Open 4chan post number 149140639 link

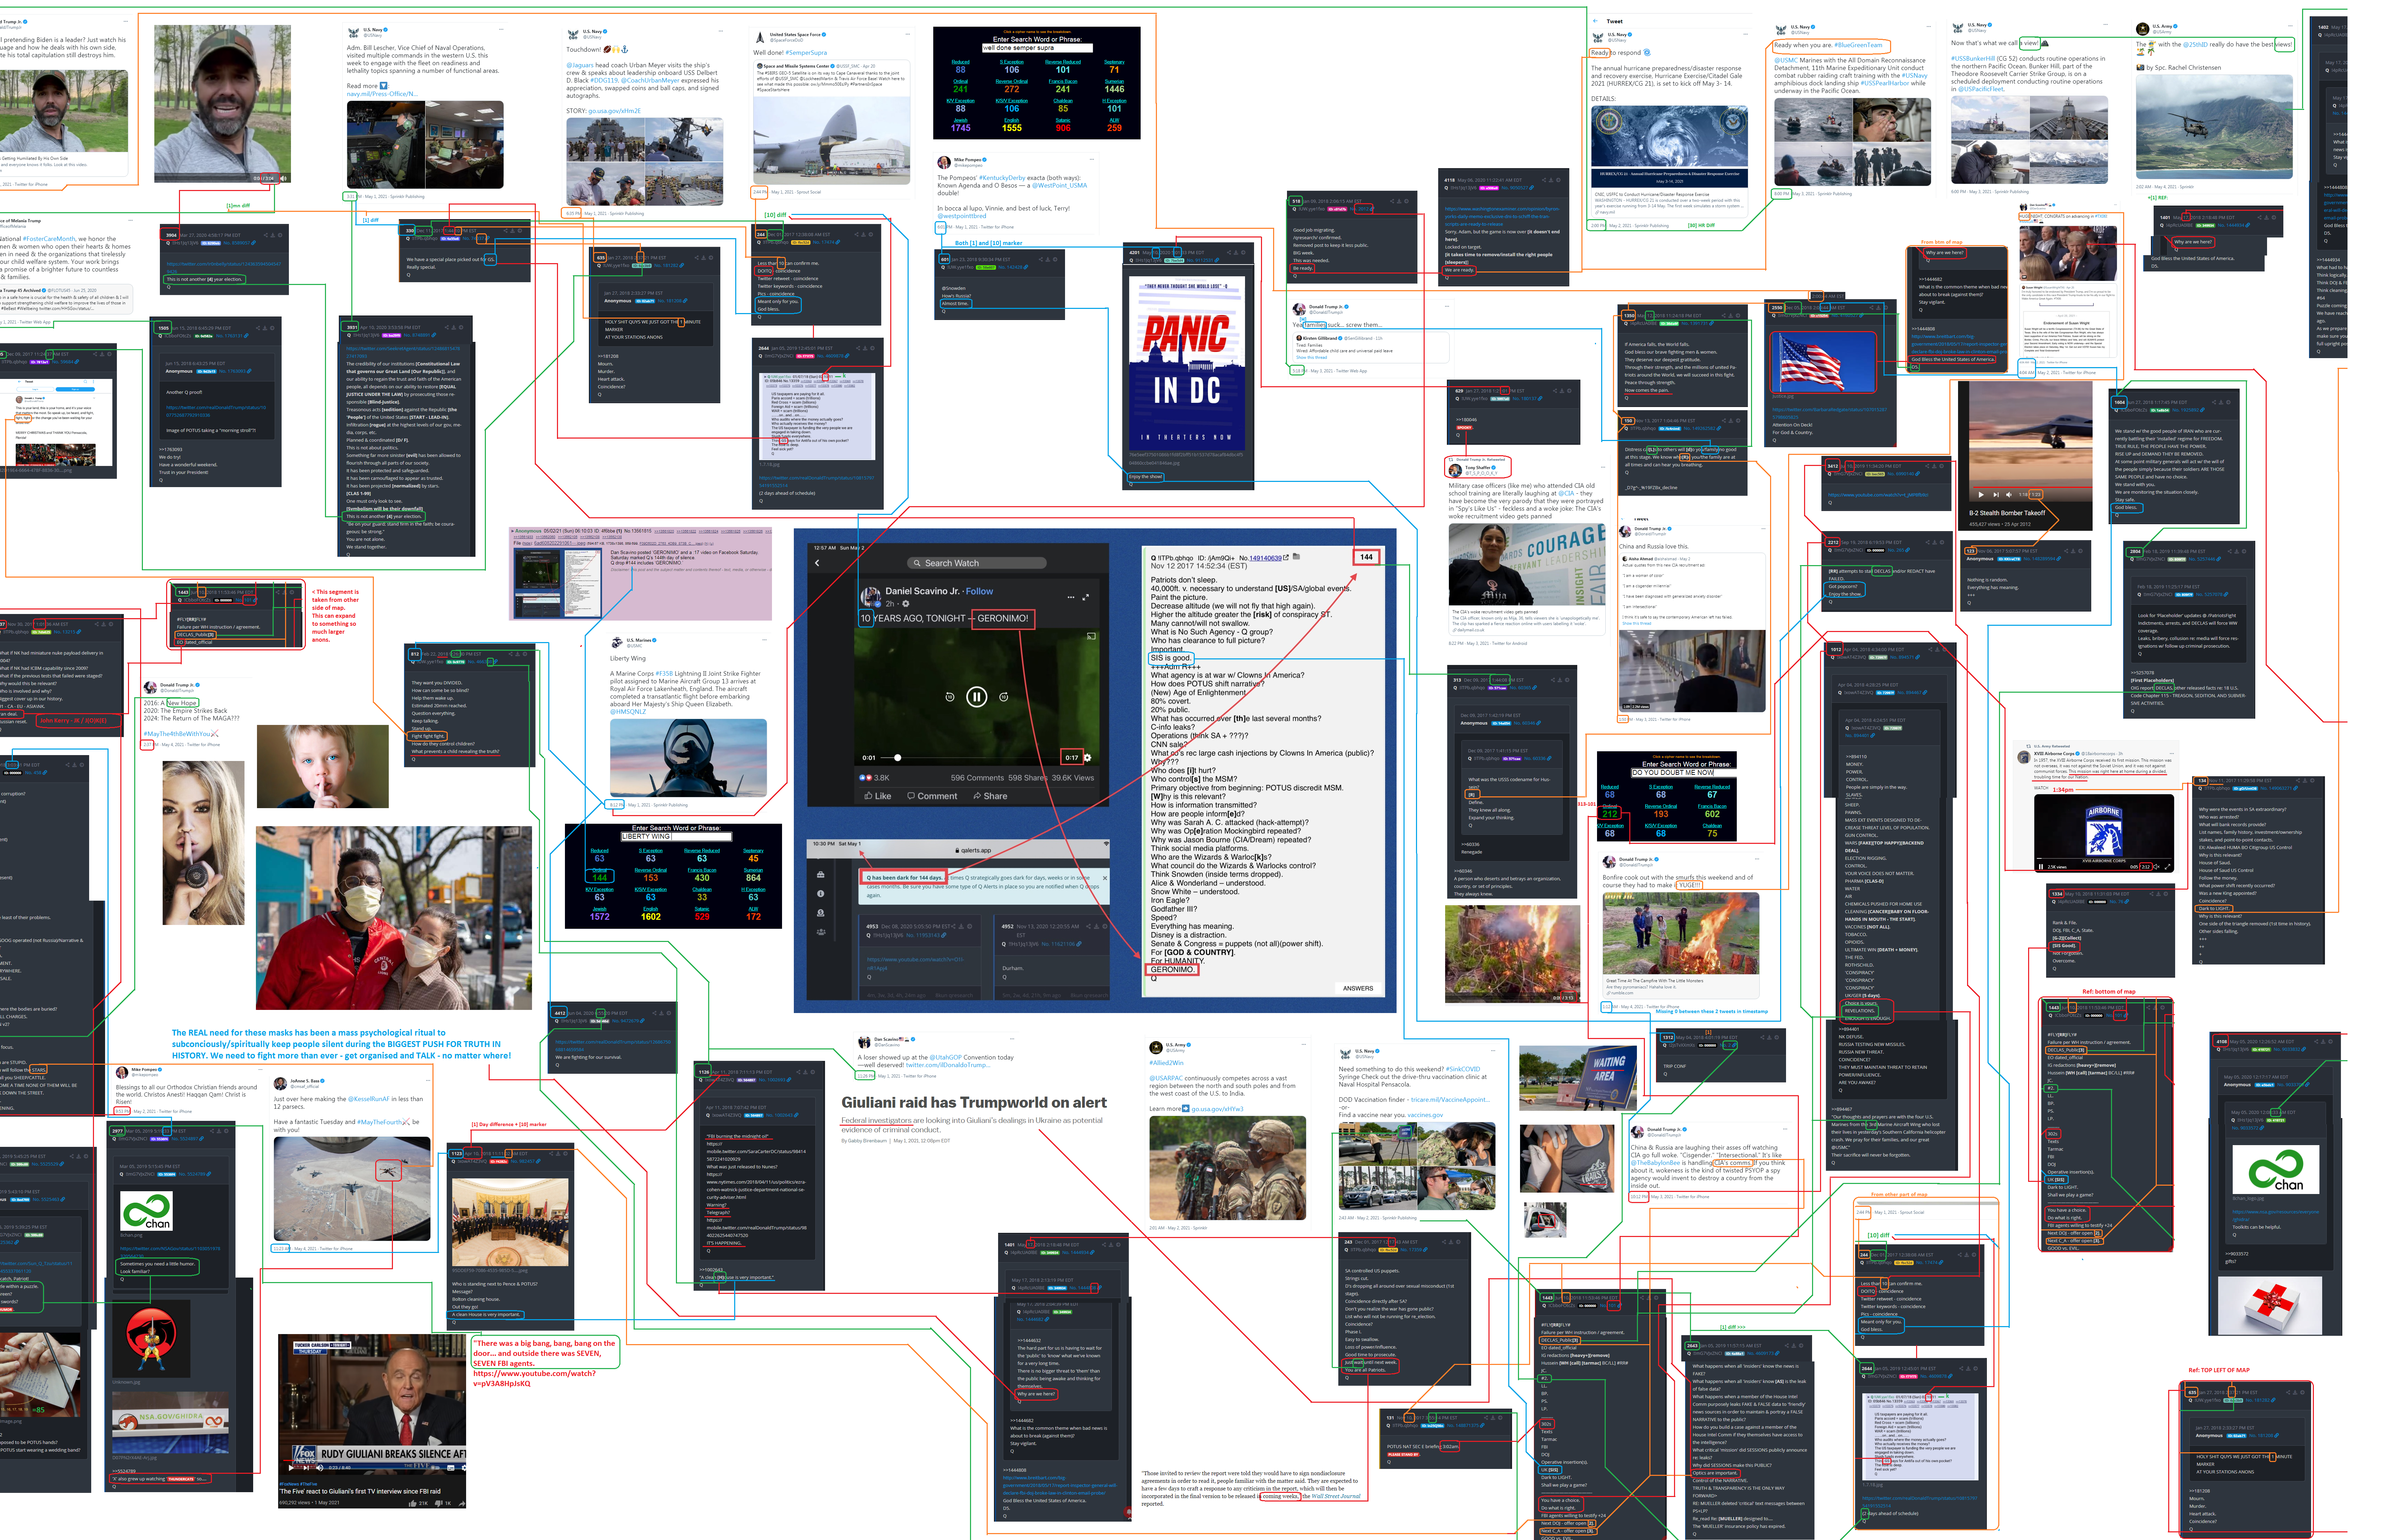(1265, 558)
